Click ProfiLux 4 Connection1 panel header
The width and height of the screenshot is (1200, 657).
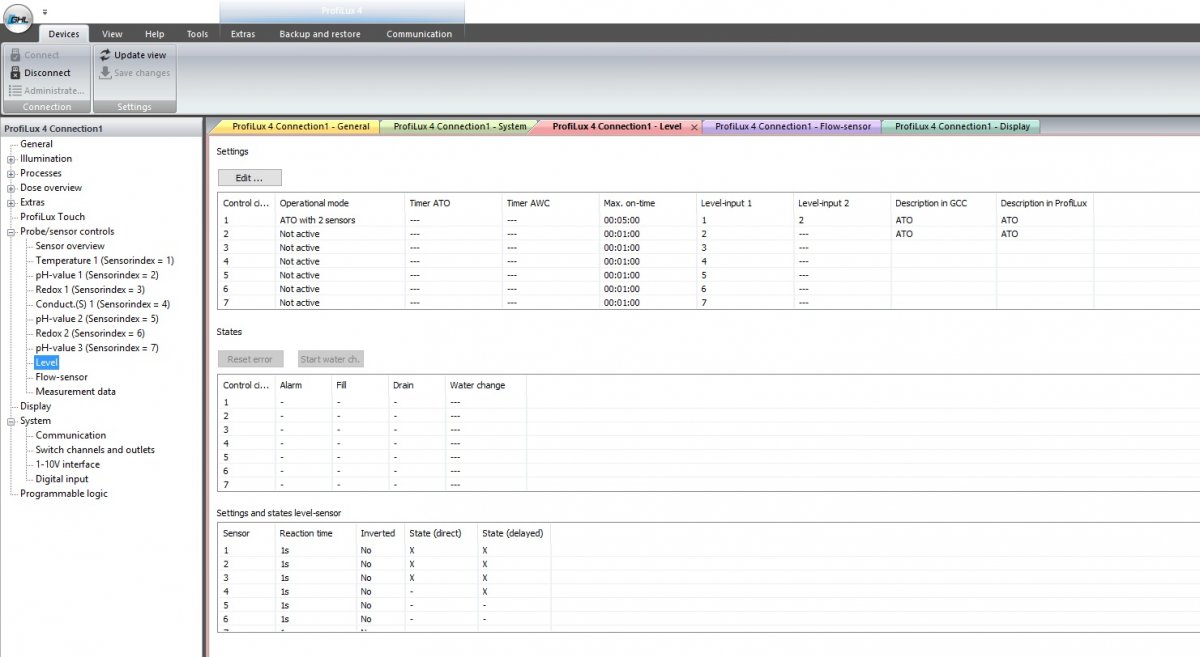pos(101,129)
